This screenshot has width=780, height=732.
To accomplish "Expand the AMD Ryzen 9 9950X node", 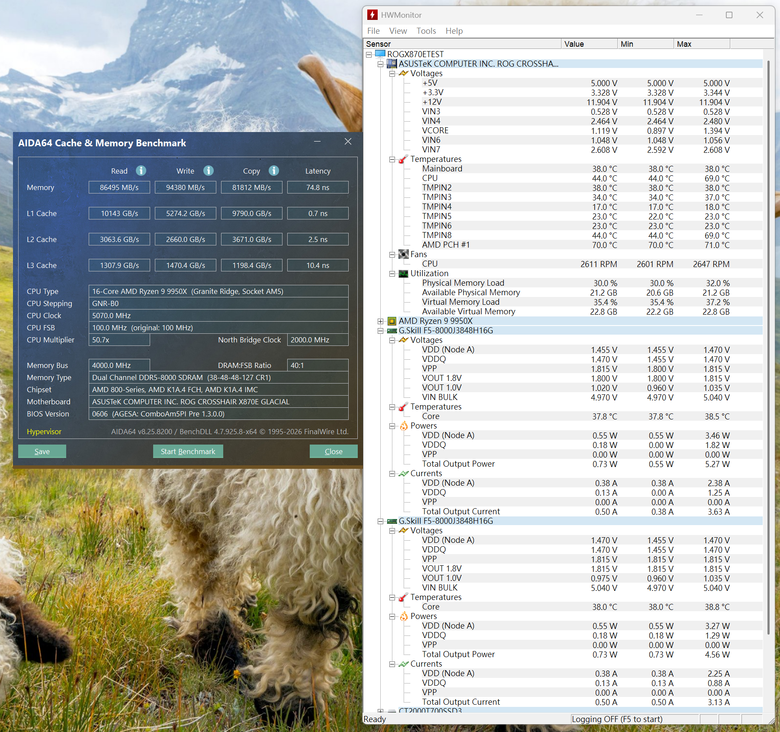I will 381,321.
